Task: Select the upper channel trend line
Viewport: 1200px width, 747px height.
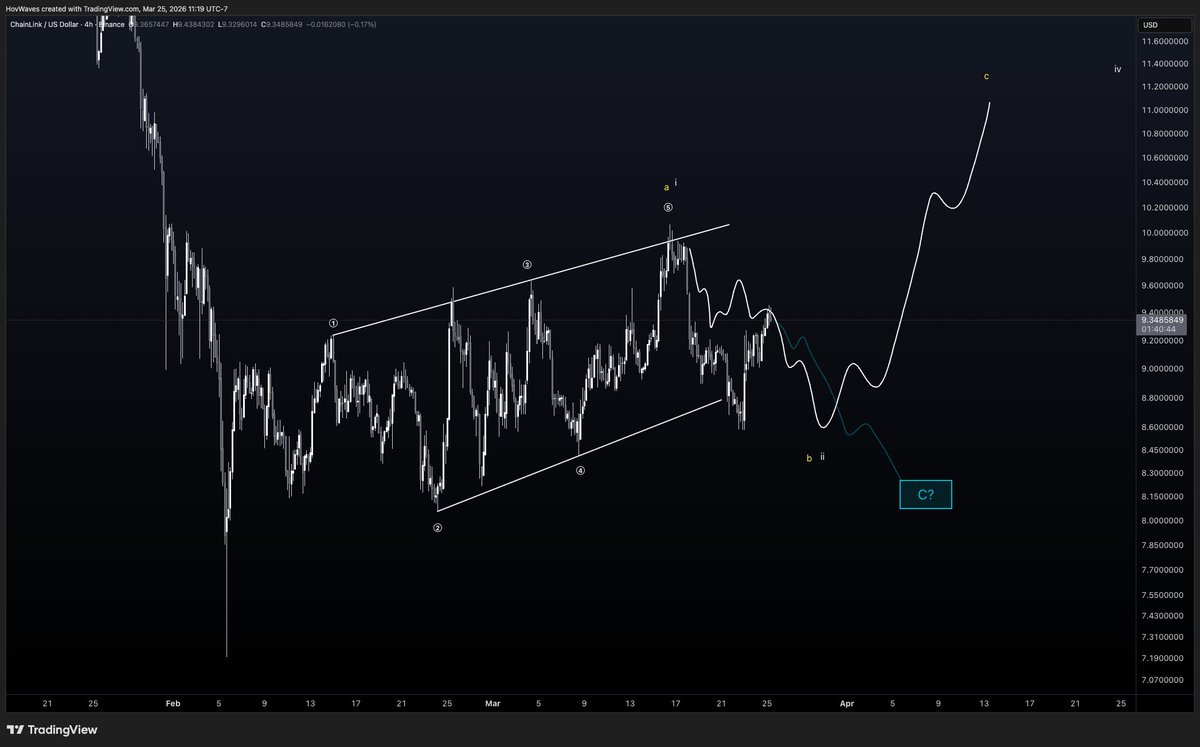Action: click(x=530, y=279)
